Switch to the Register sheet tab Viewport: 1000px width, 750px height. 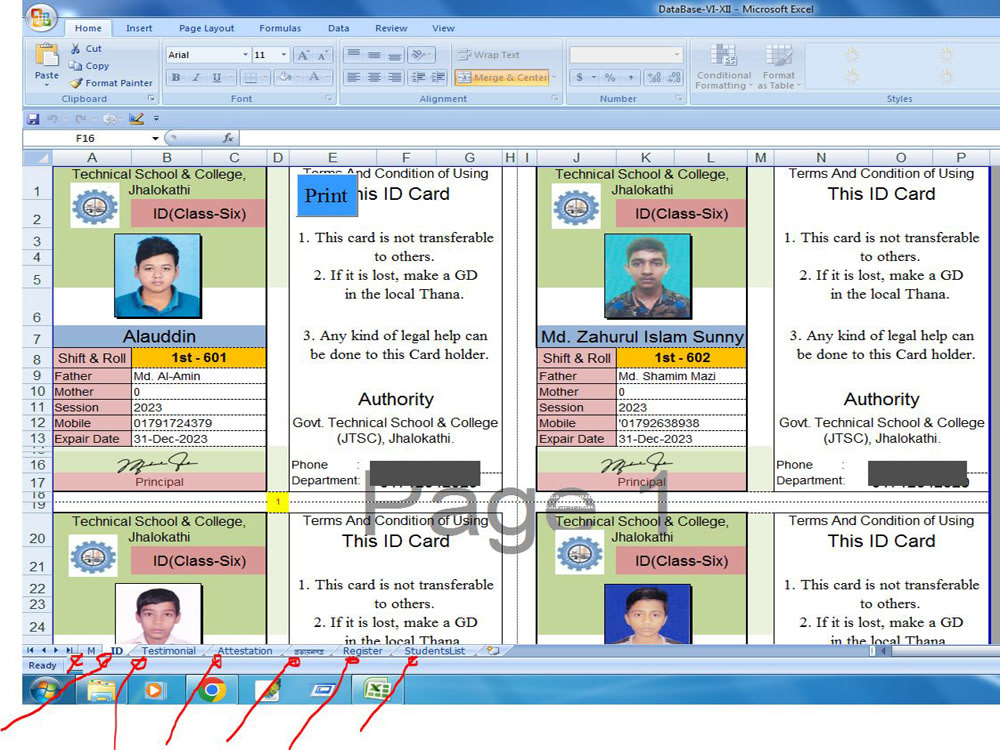tap(363, 651)
